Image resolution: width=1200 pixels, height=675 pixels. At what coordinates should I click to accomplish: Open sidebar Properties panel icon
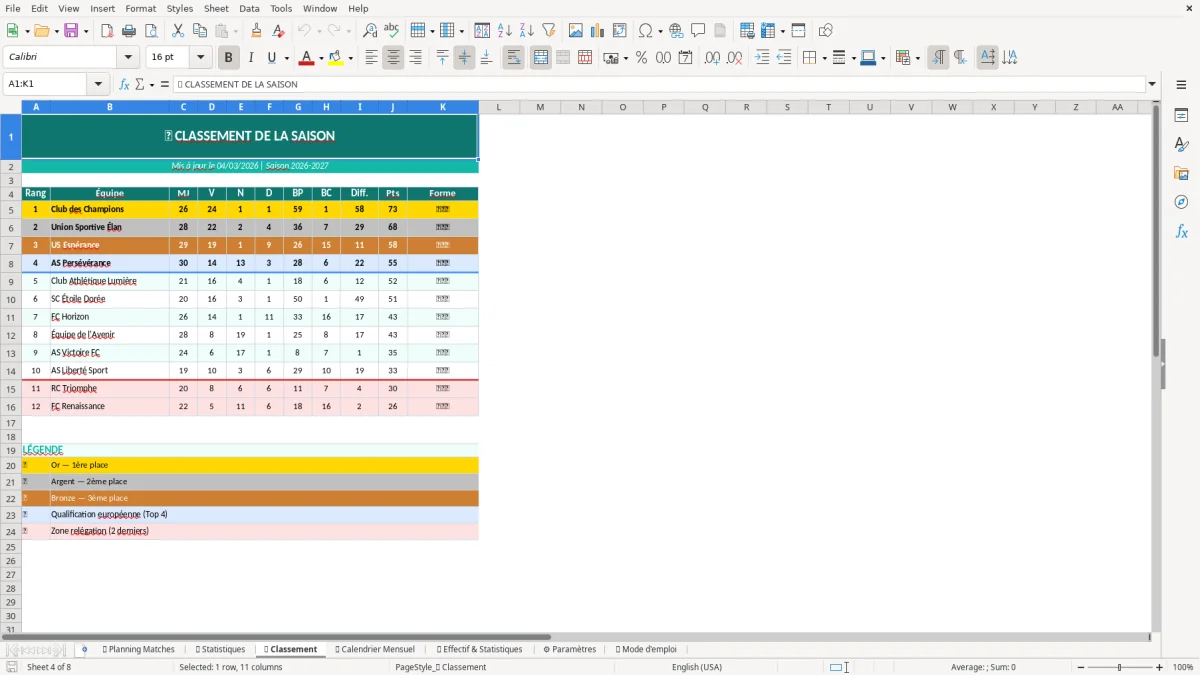click(1181, 116)
